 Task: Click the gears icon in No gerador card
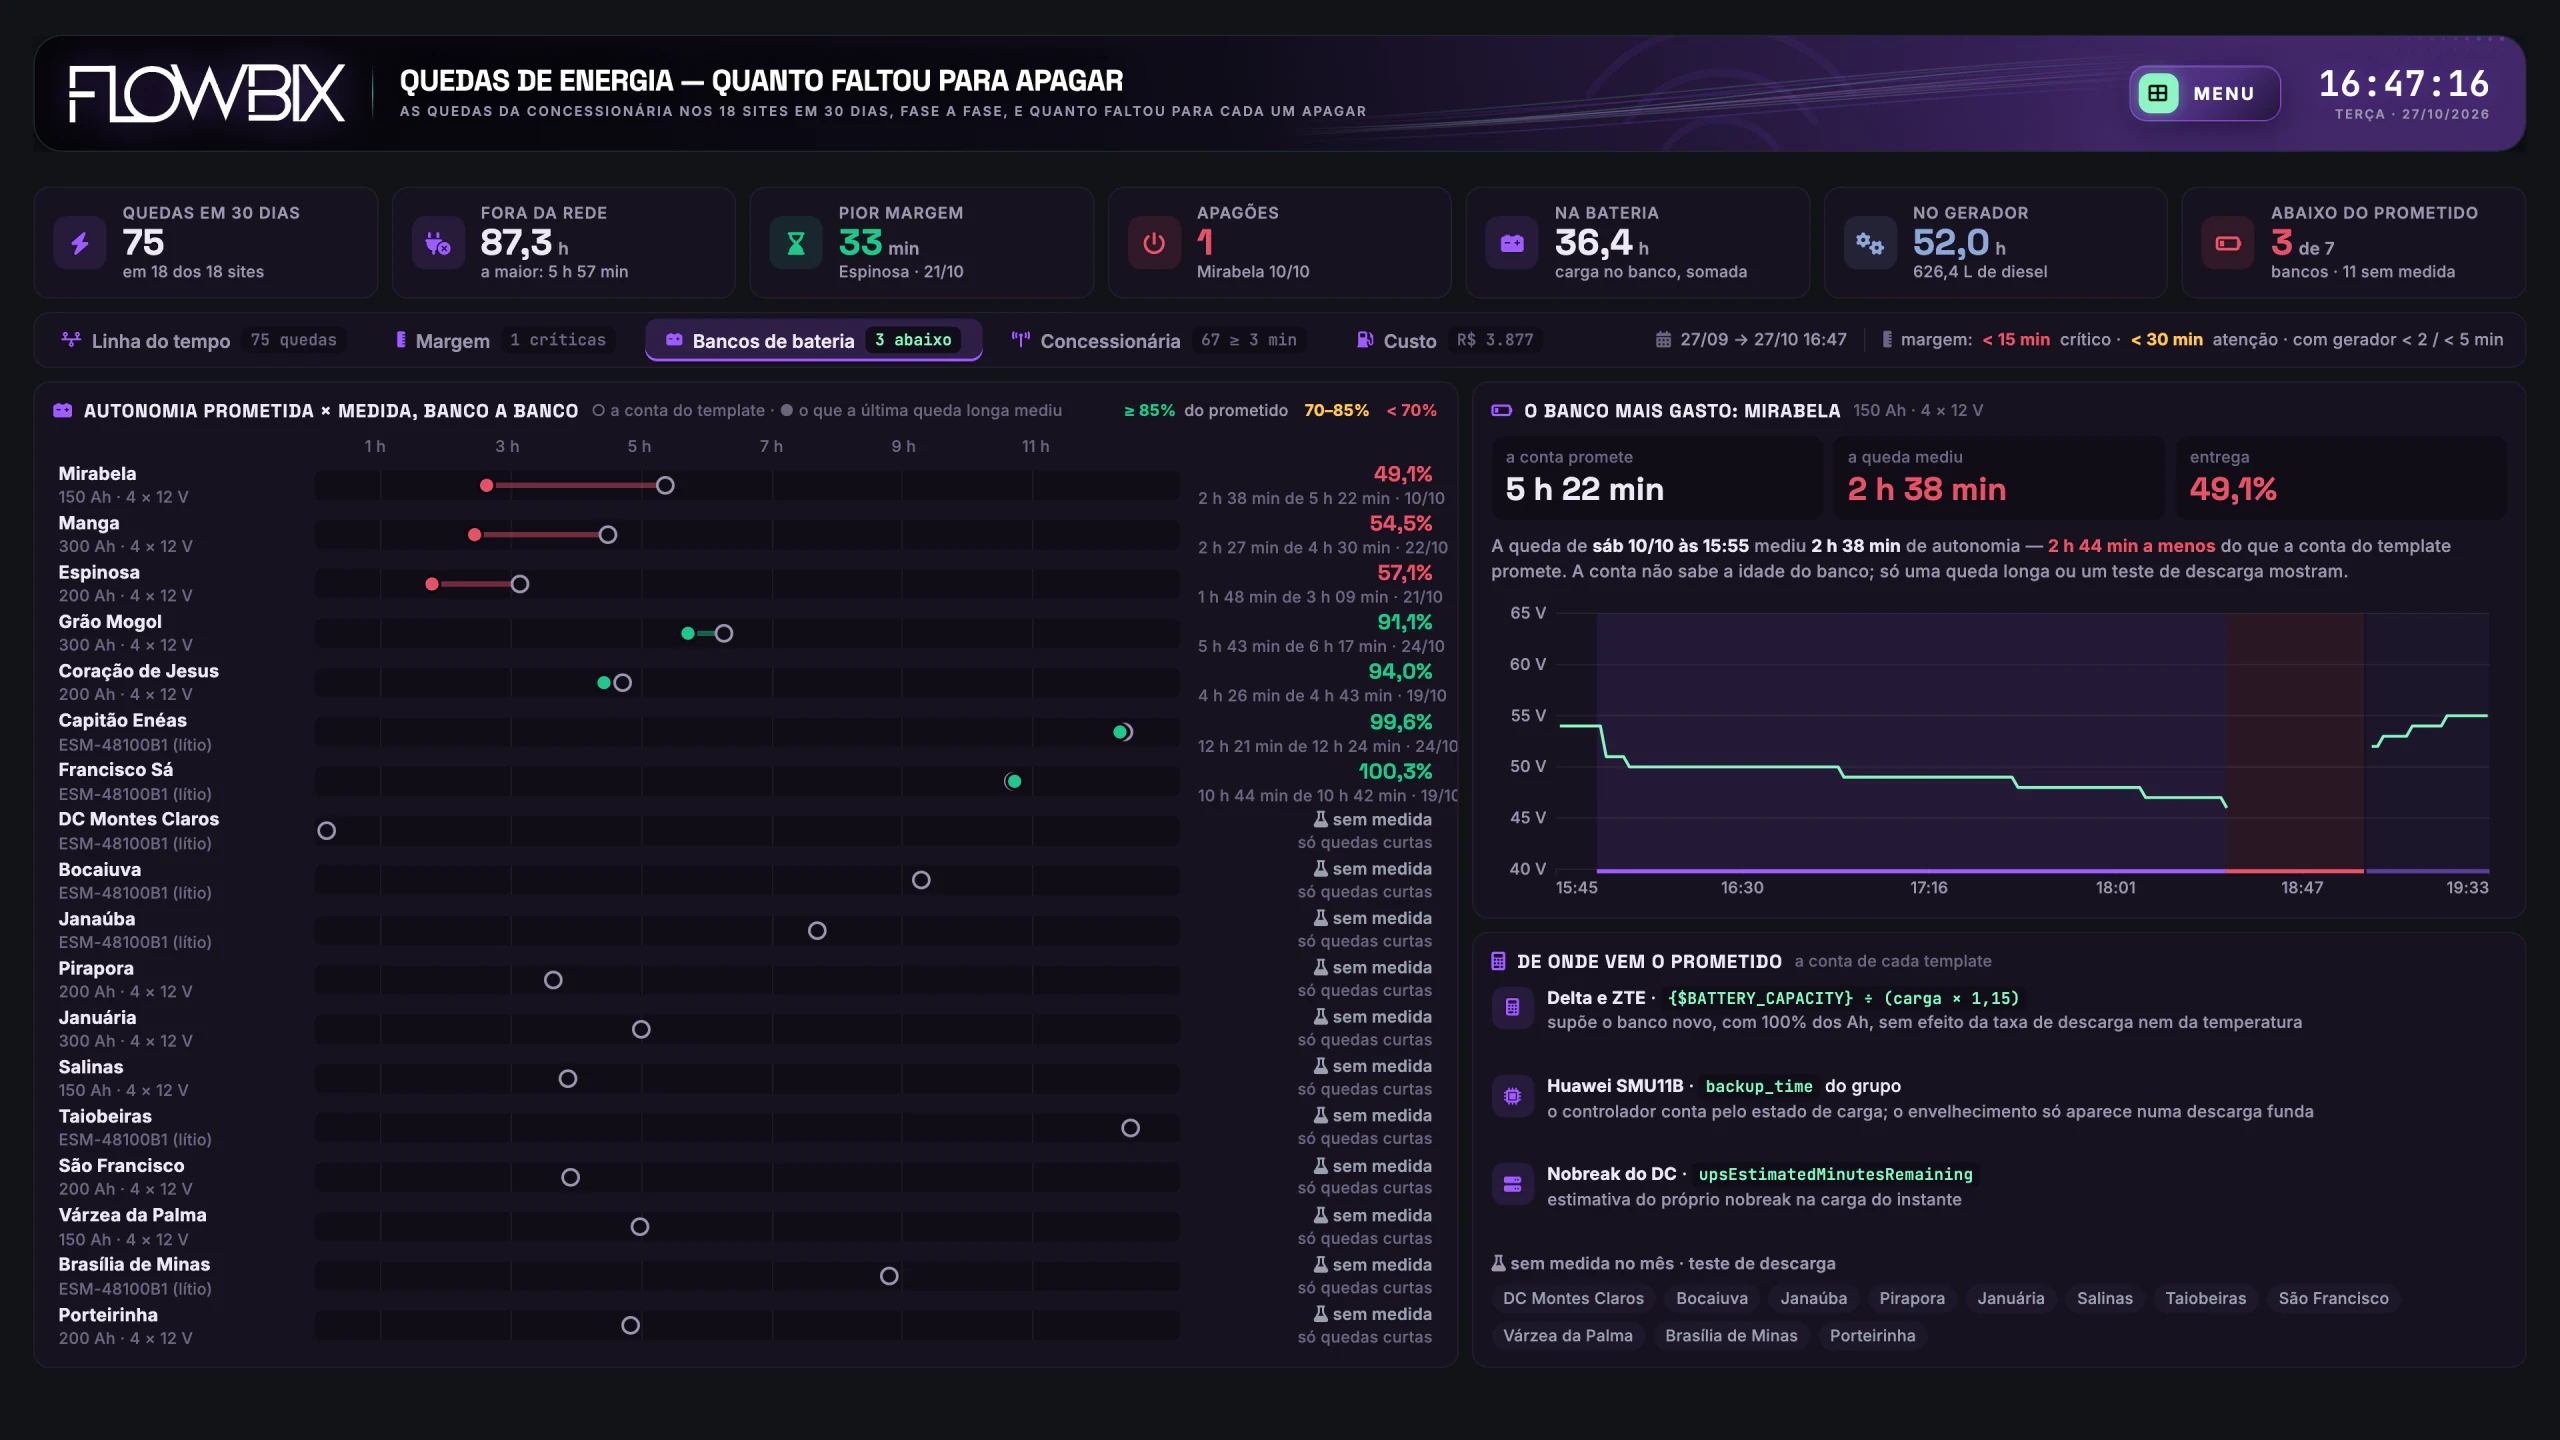tap(1870, 242)
